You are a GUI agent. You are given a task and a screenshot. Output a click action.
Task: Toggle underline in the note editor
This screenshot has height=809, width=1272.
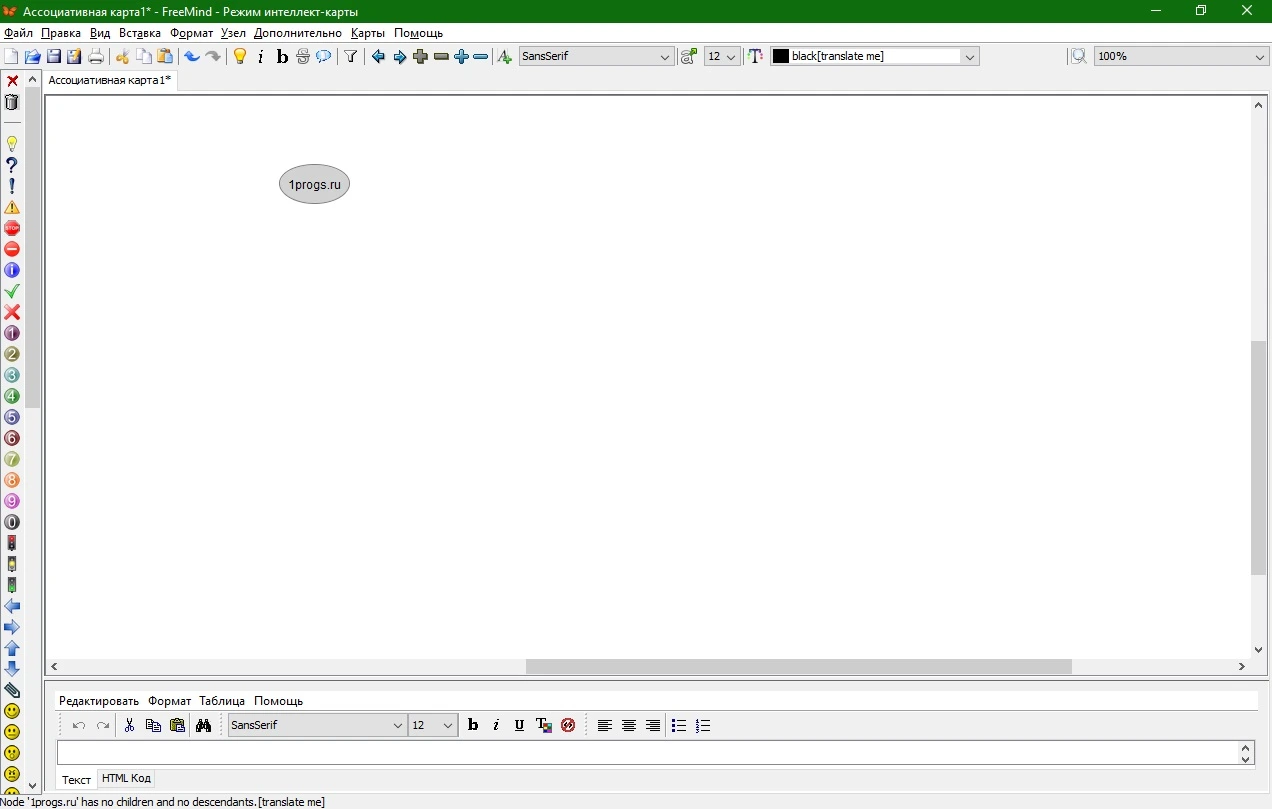click(x=519, y=726)
